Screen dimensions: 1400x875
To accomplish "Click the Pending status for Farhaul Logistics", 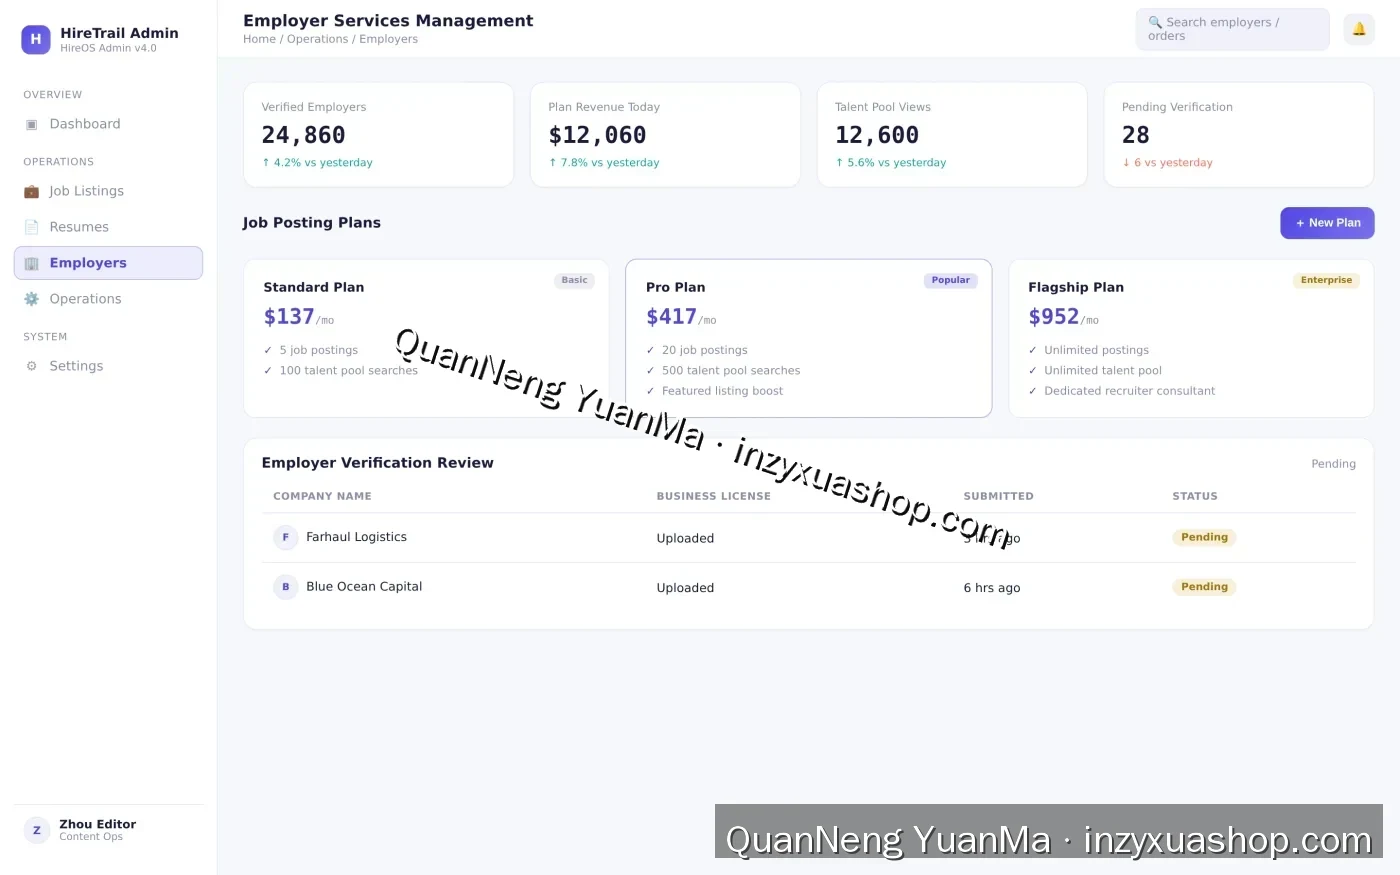I will tap(1204, 538).
